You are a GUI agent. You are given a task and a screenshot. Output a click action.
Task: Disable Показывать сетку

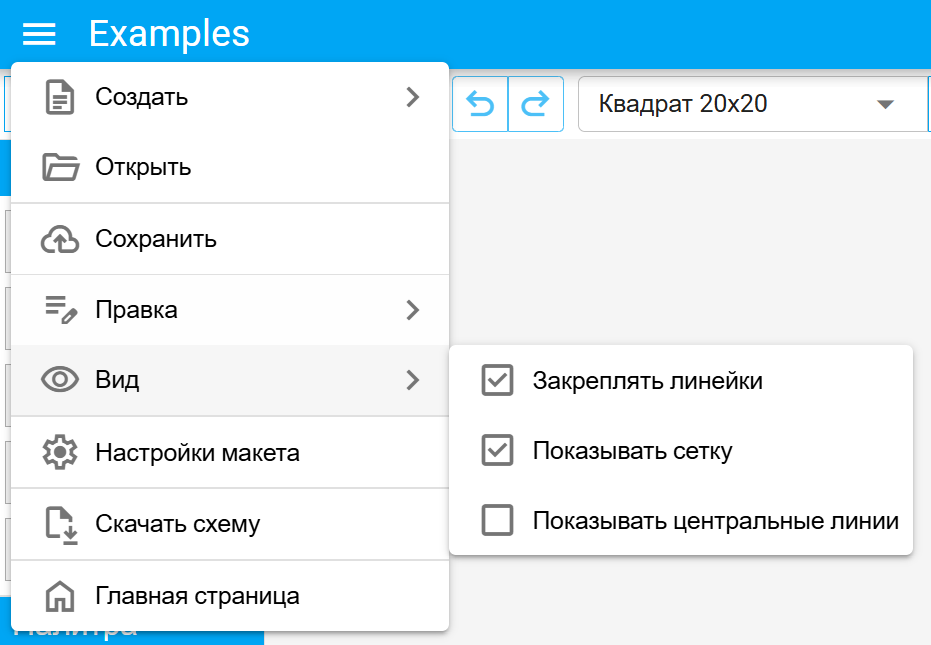tap(497, 450)
